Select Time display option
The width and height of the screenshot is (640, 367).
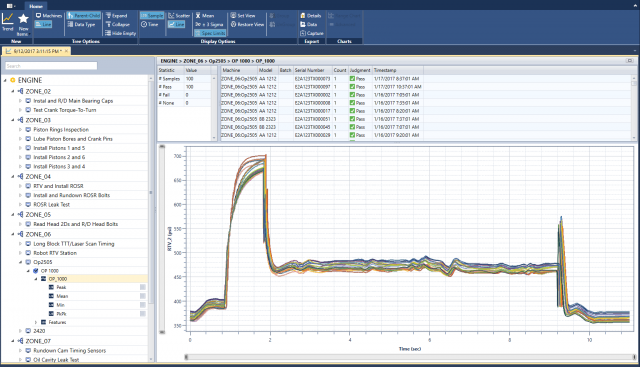pyautogui.click(x=149, y=24)
